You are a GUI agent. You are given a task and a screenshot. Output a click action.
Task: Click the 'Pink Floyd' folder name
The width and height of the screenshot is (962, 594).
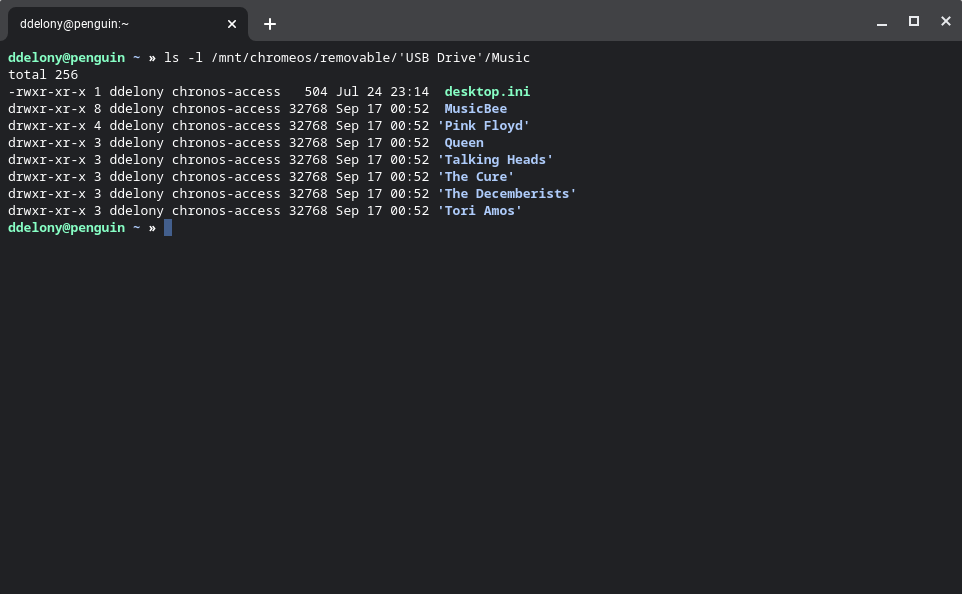tap(485, 125)
